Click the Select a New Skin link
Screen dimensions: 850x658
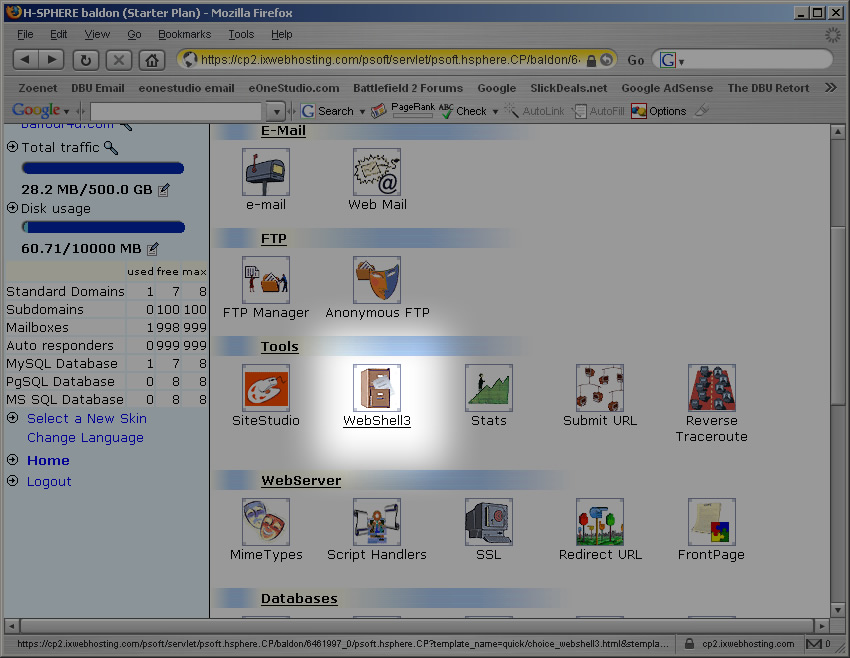pos(87,419)
